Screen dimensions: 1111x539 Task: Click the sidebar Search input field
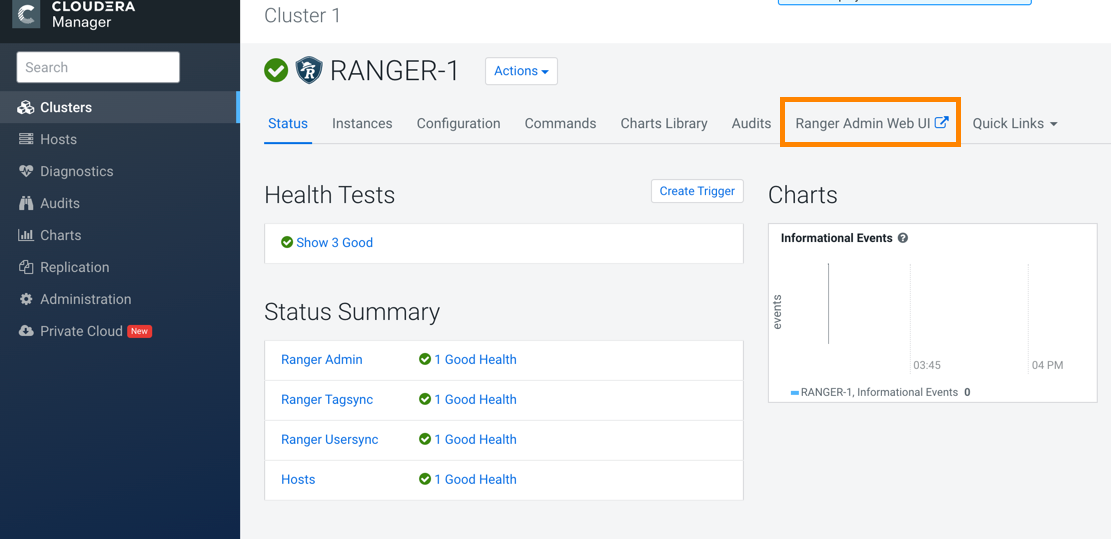(98, 67)
